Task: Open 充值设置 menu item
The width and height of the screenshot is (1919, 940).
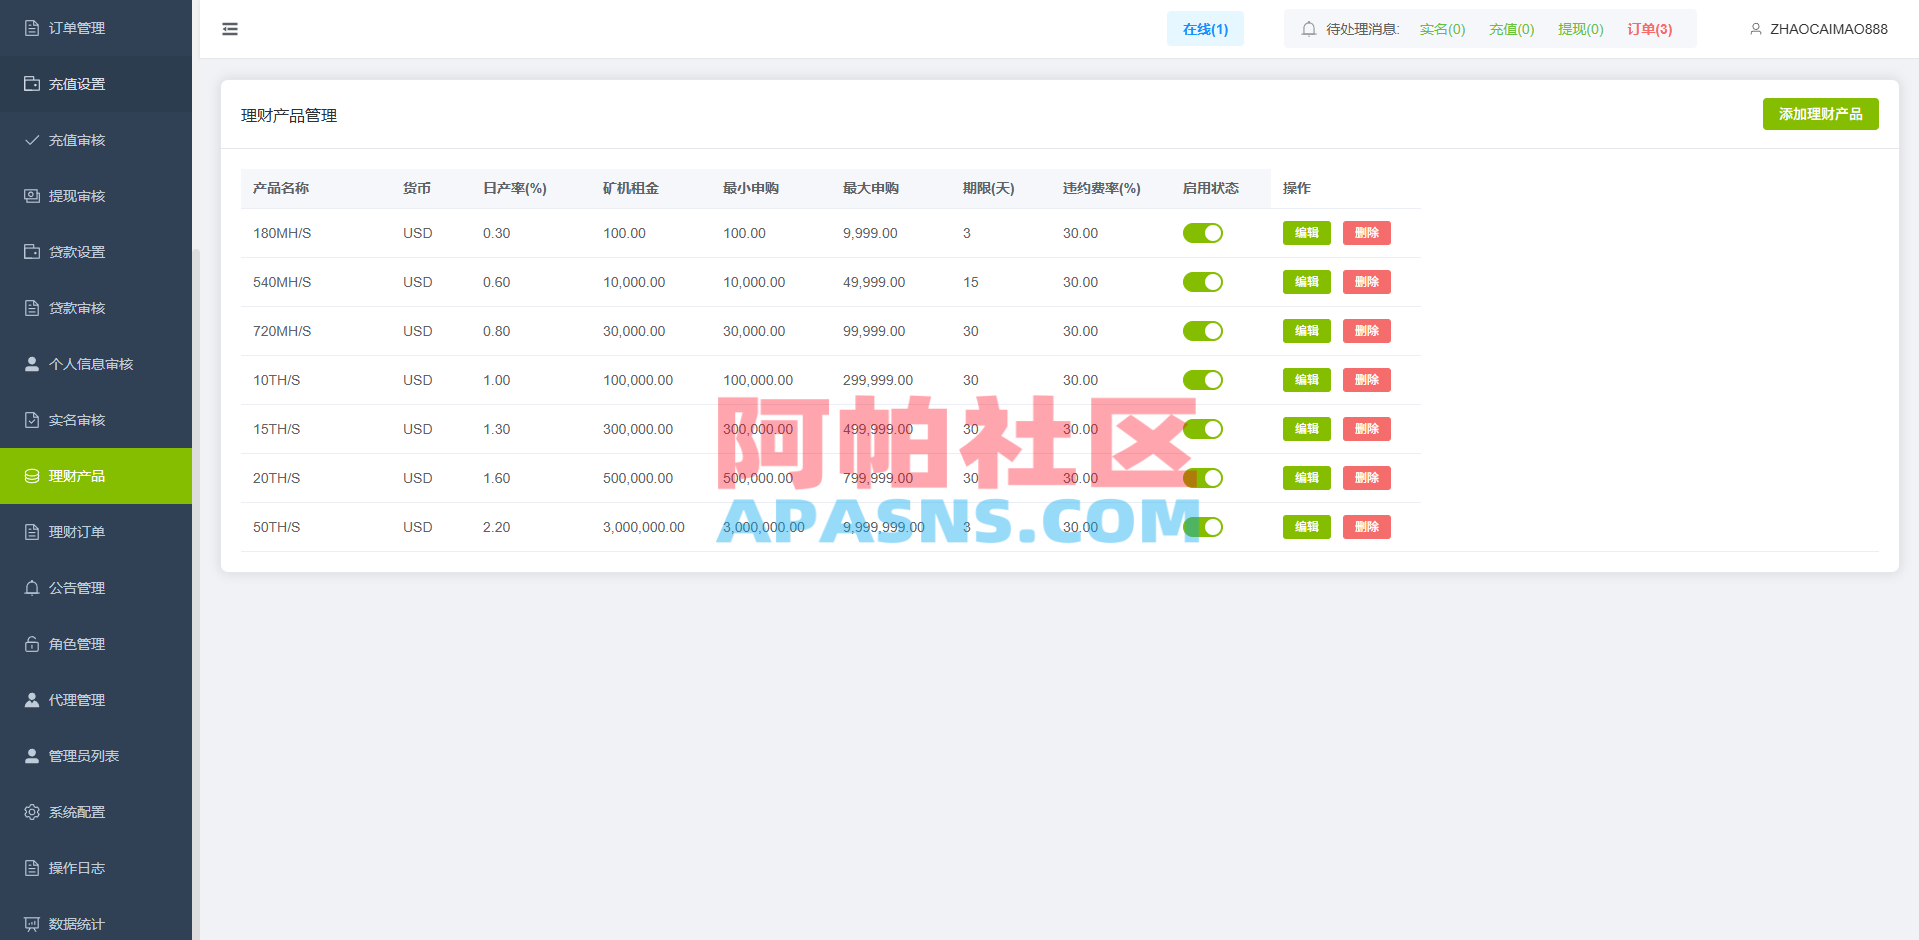Action: (x=96, y=84)
